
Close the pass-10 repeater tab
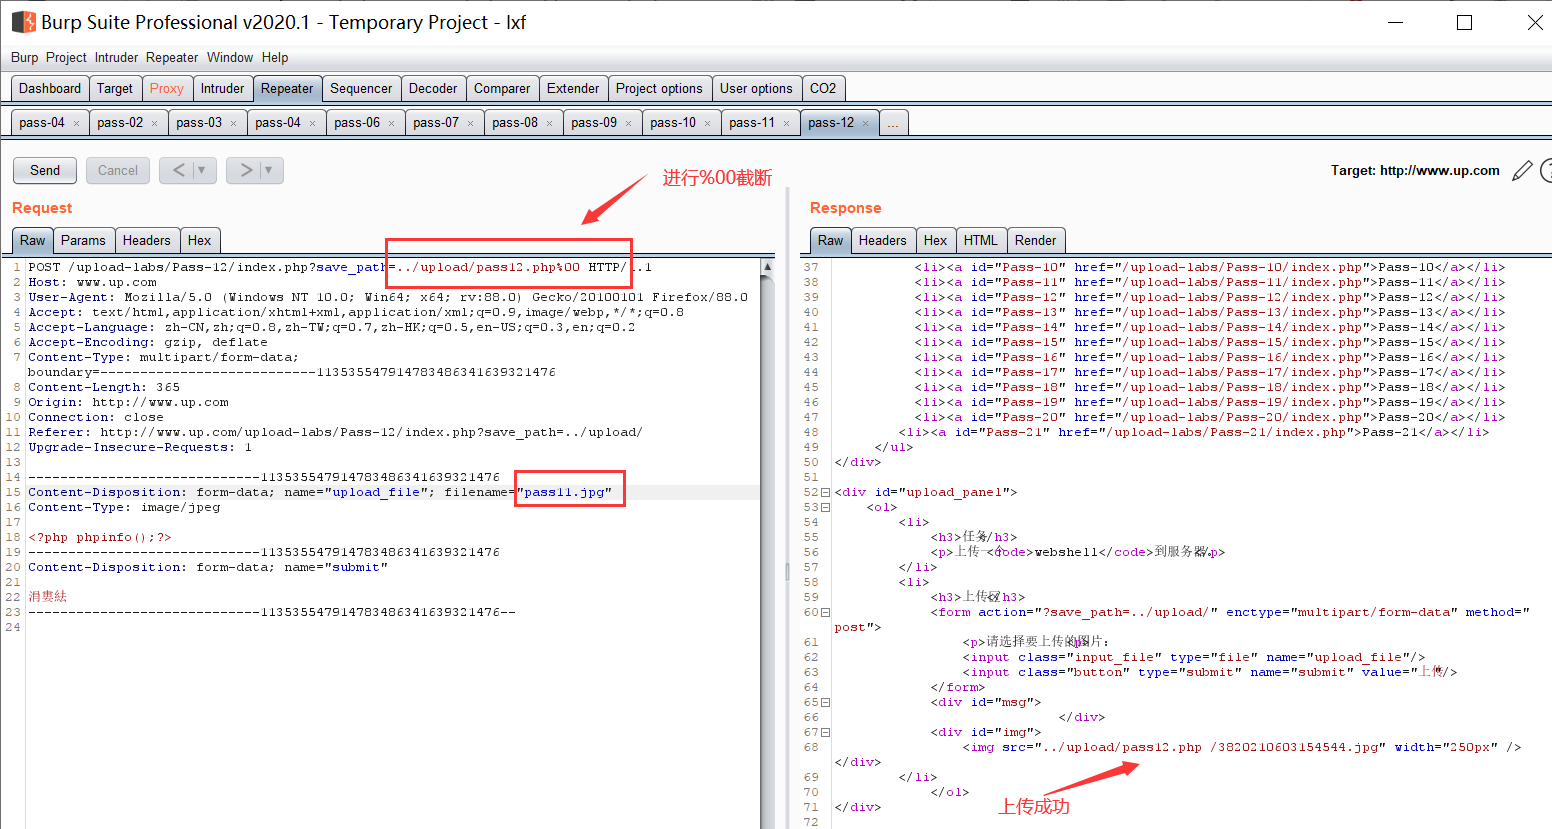pyautogui.click(x=707, y=124)
